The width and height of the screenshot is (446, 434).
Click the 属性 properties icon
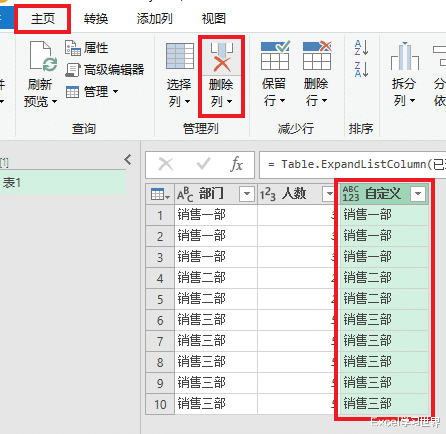(73, 48)
